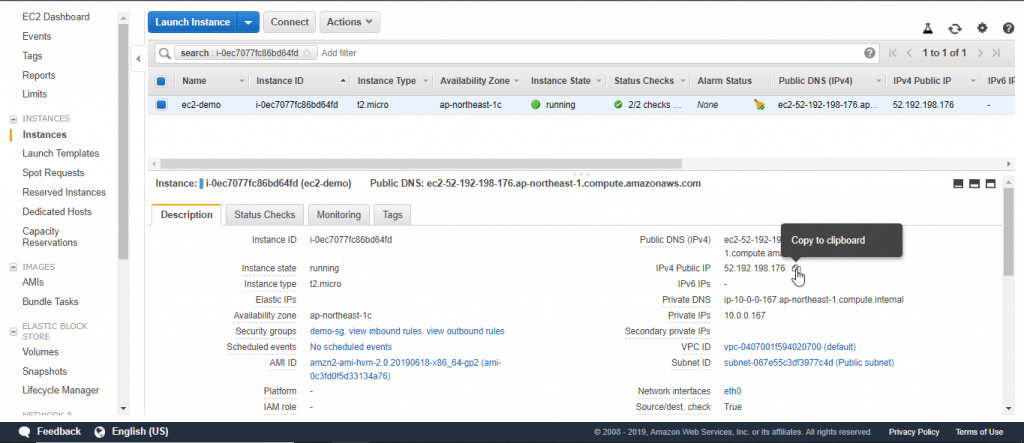Open the Instance State column dropdown
Viewport: 1024px width, 443px height.
point(600,81)
